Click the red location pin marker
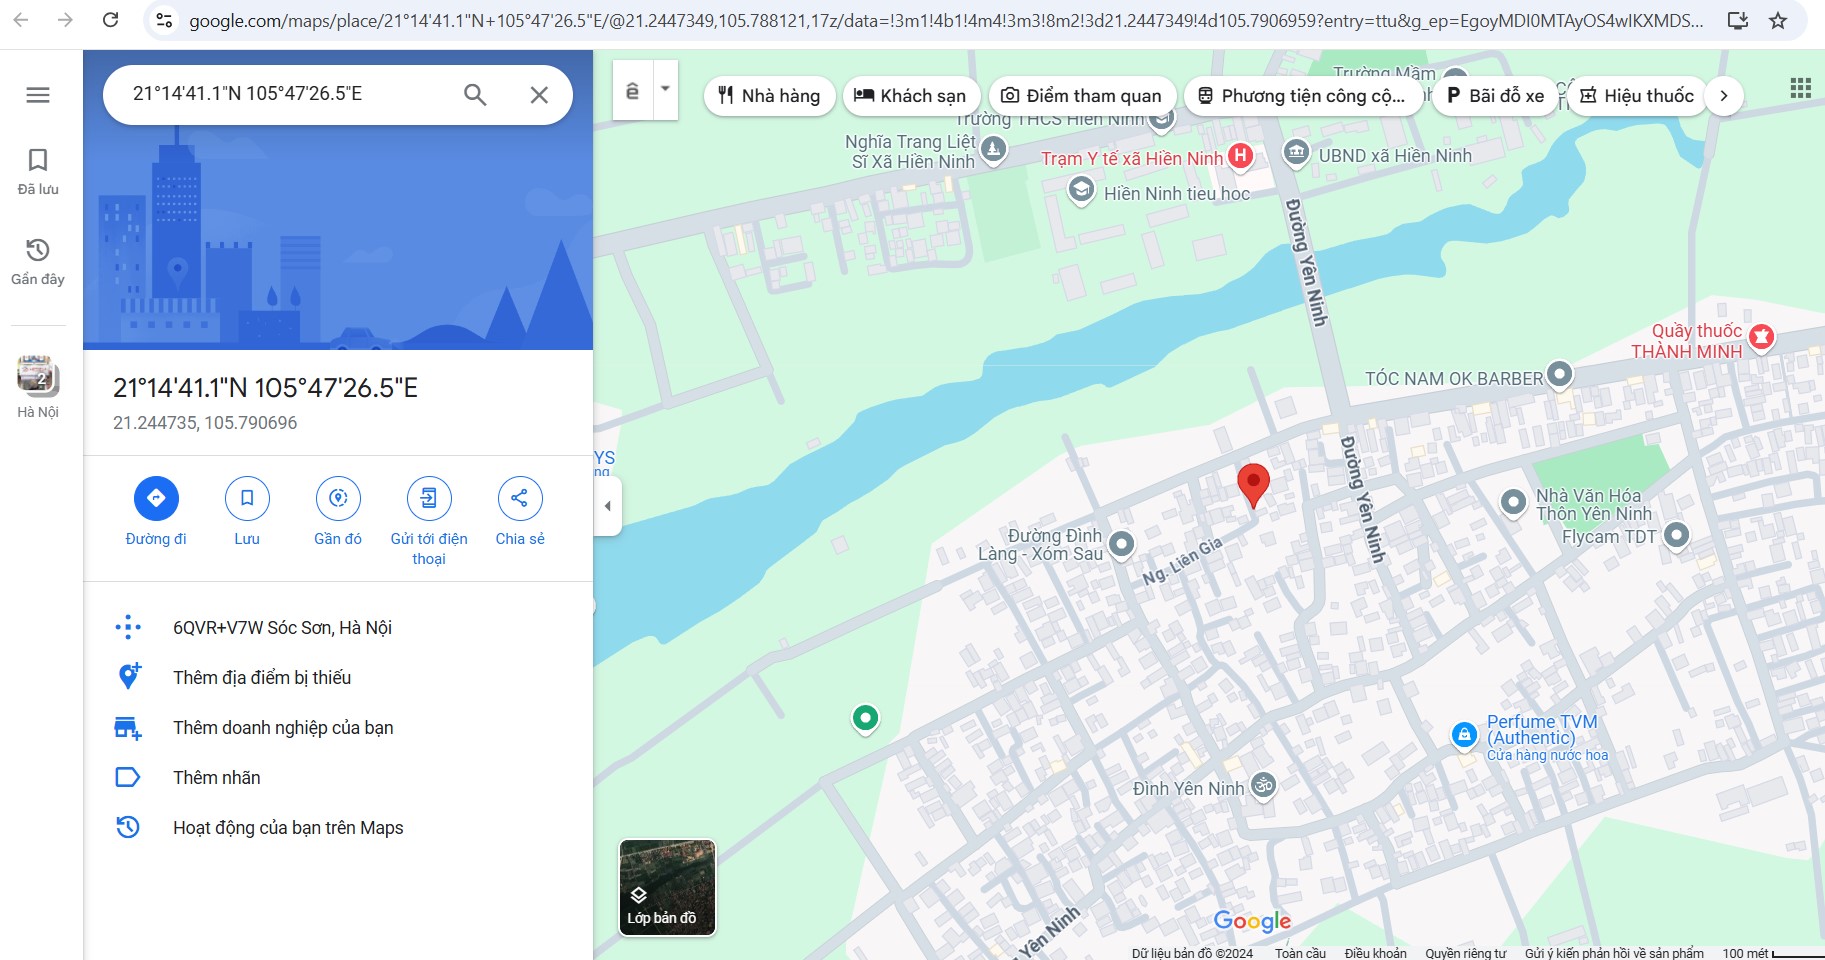1825x960 pixels. point(1253,485)
